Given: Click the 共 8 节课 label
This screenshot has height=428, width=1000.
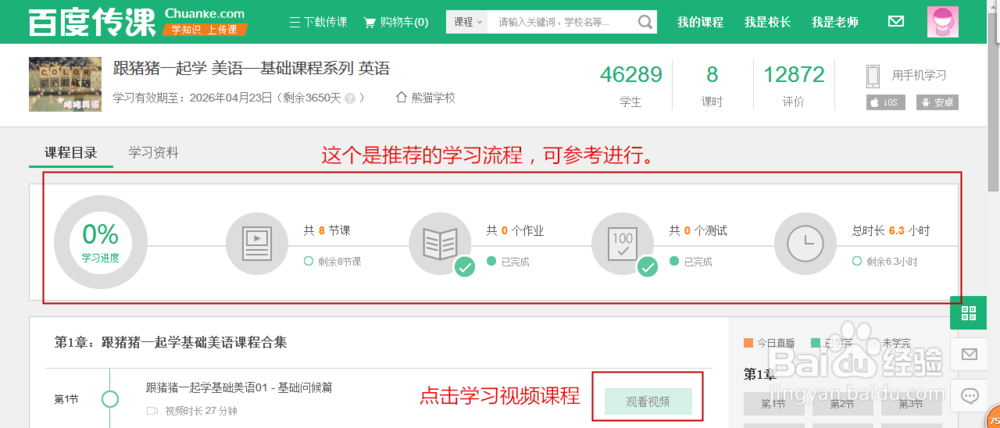Looking at the screenshot, I should tap(327, 231).
